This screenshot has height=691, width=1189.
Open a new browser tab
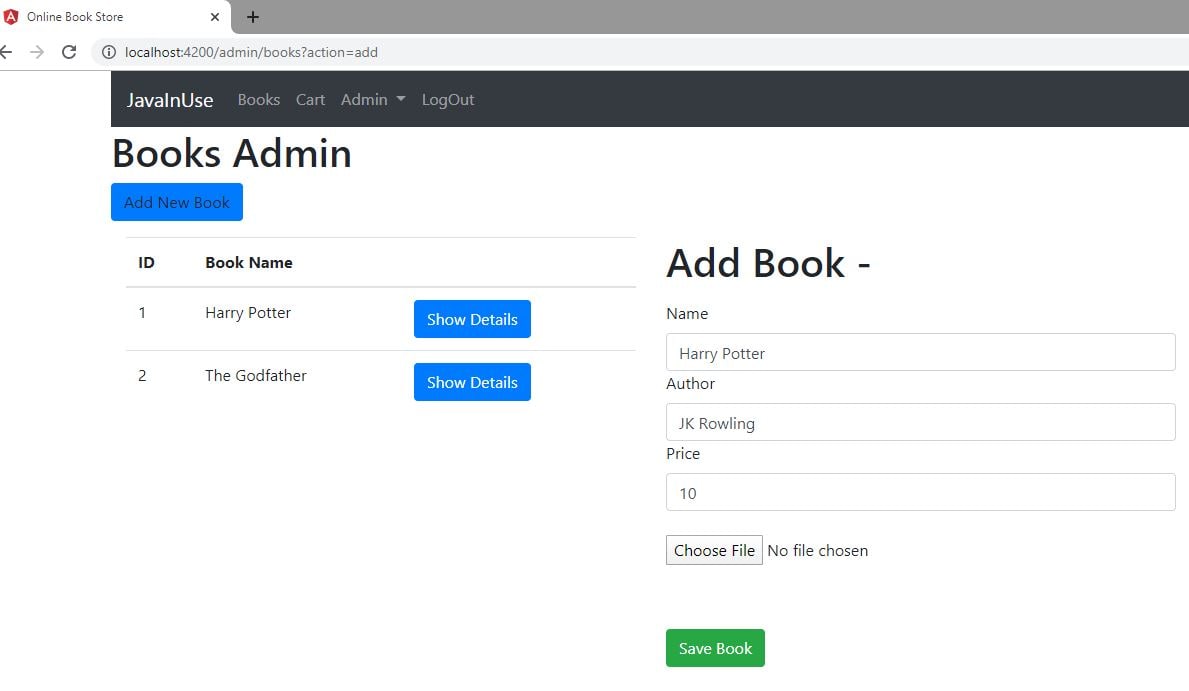[x=253, y=17]
